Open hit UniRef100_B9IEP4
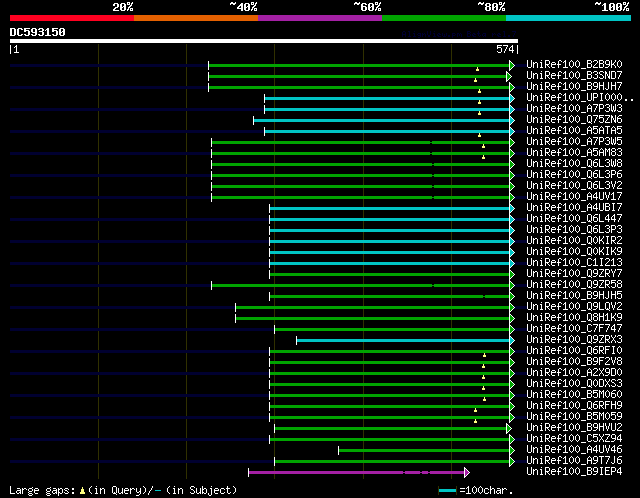 click(574, 472)
